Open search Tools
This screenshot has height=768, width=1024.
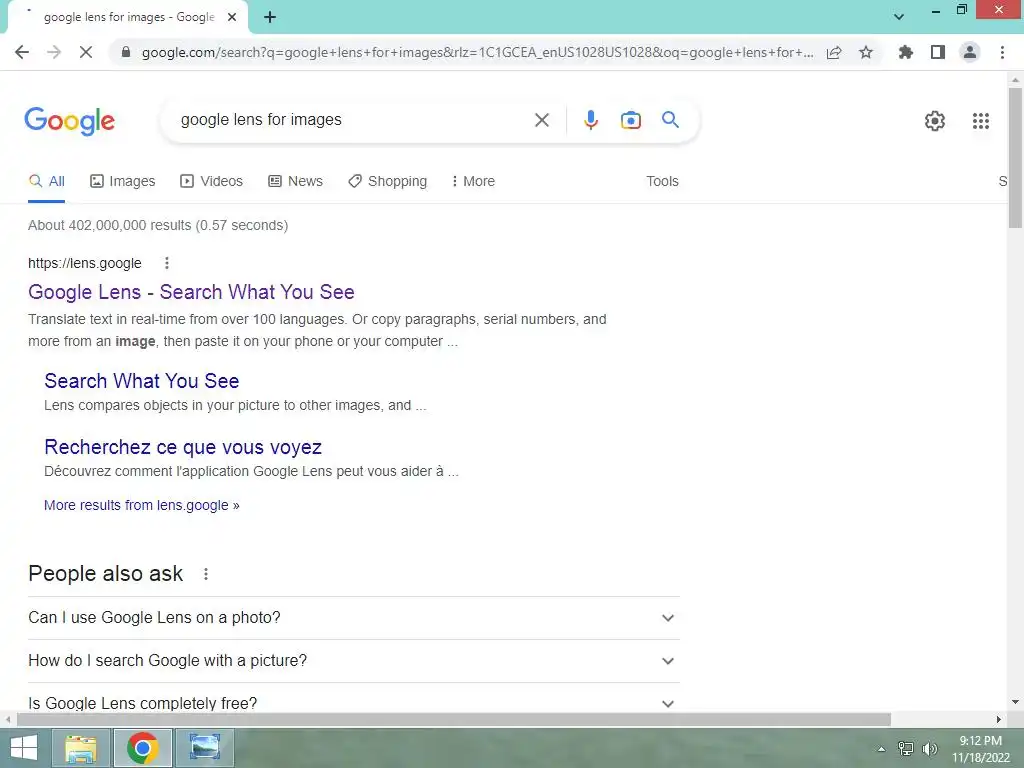click(x=662, y=182)
